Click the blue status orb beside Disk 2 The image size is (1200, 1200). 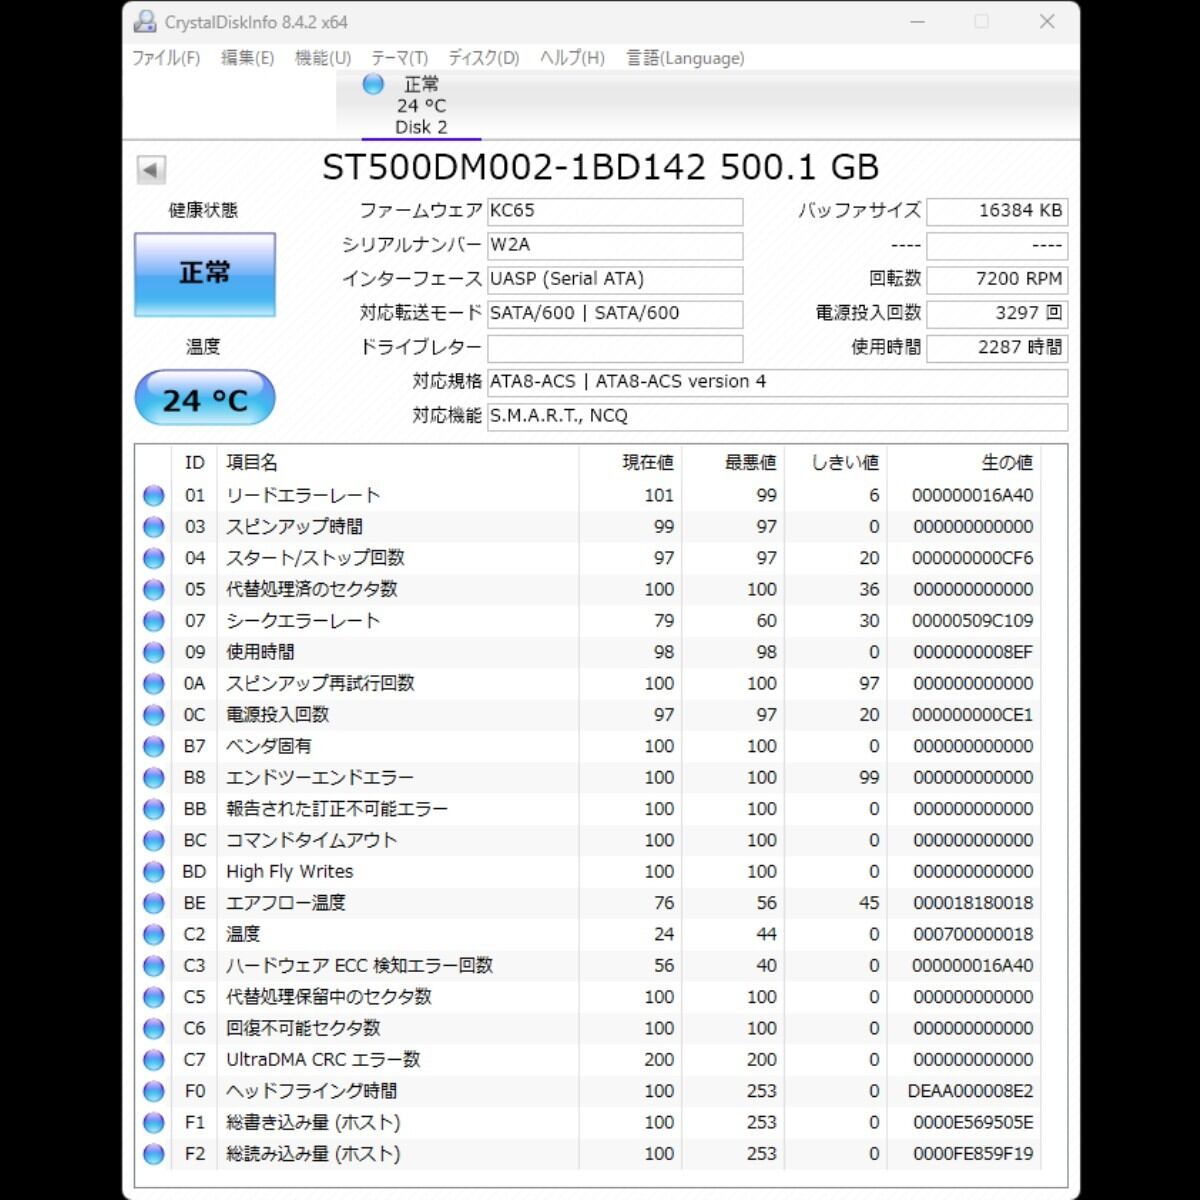click(x=373, y=84)
